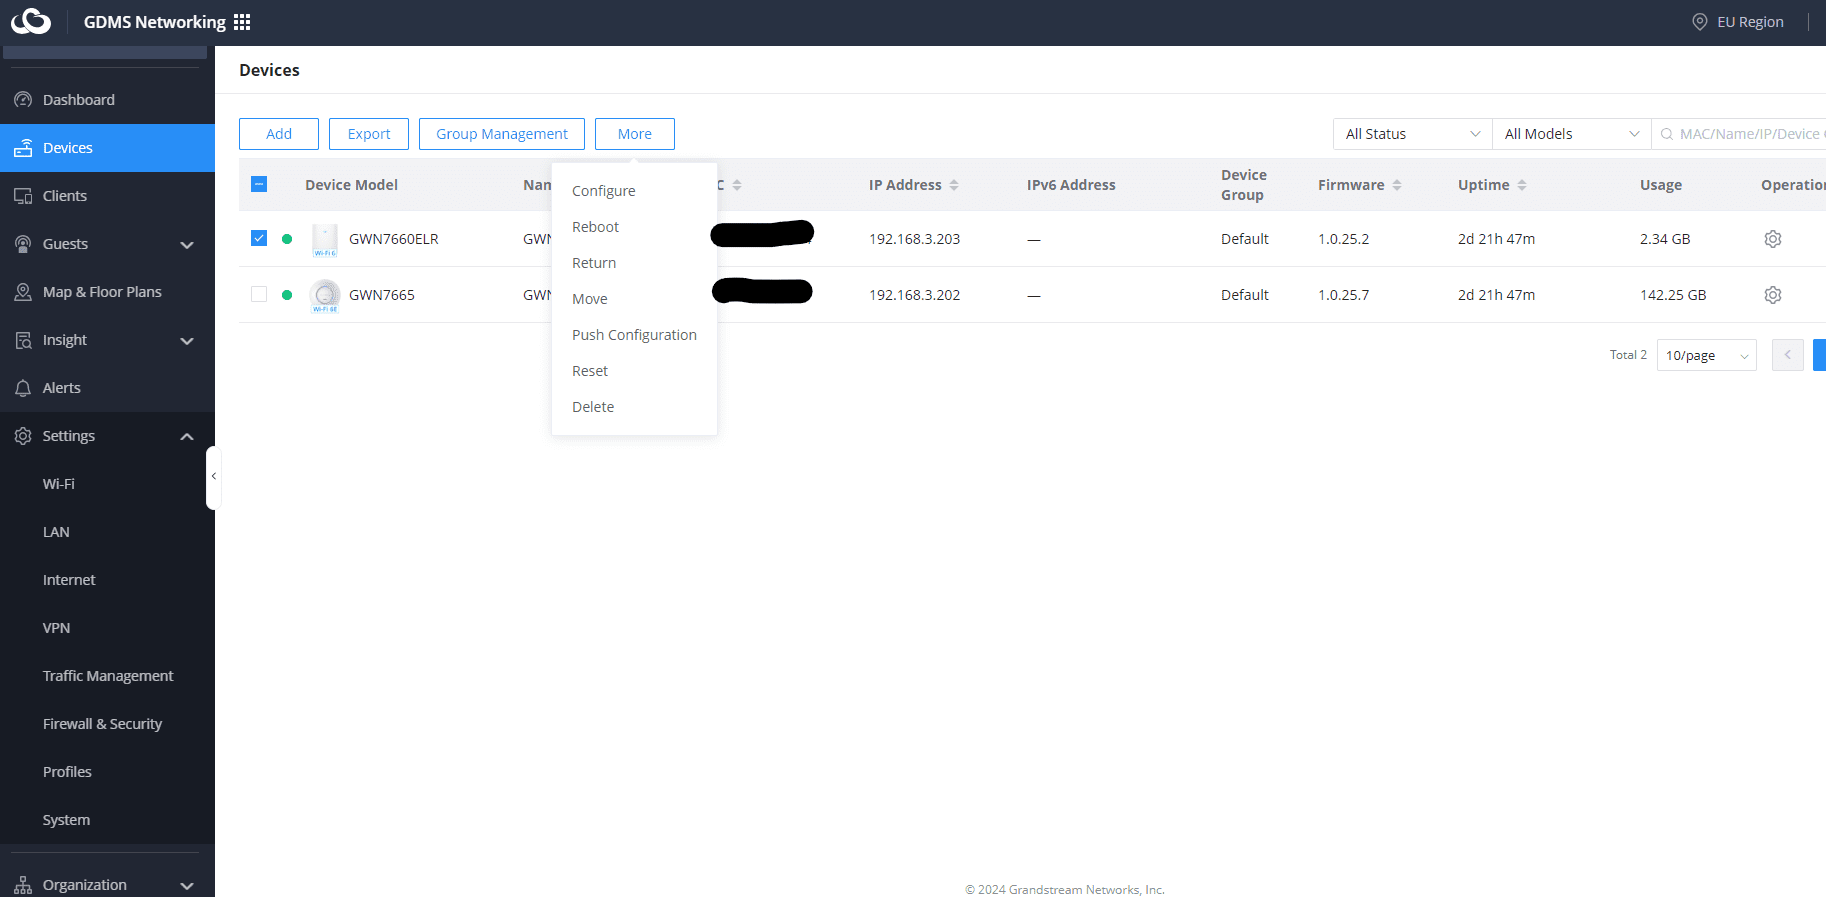Uncheck the GWN7660ELR device checkbox
The width and height of the screenshot is (1826, 897).
(x=259, y=238)
